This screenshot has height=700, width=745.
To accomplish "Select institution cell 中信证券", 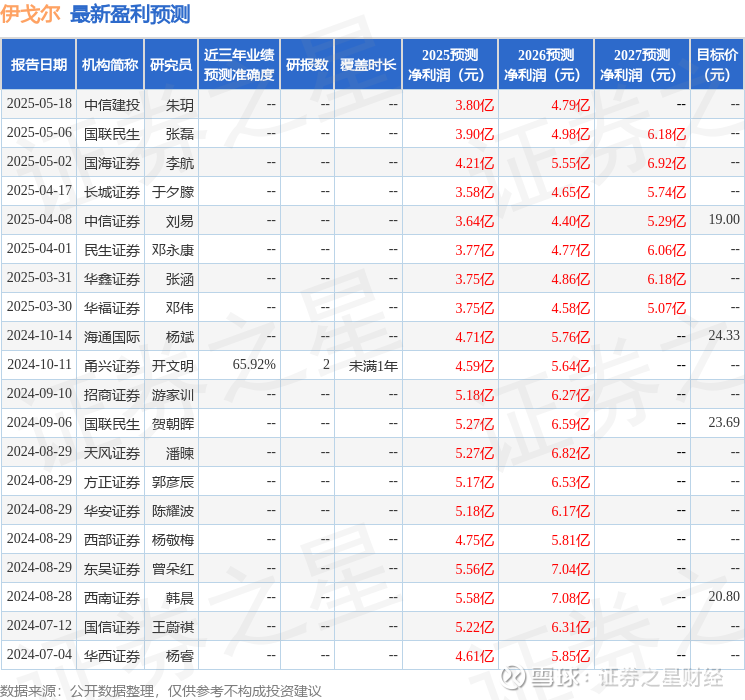I will click(112, 221).
